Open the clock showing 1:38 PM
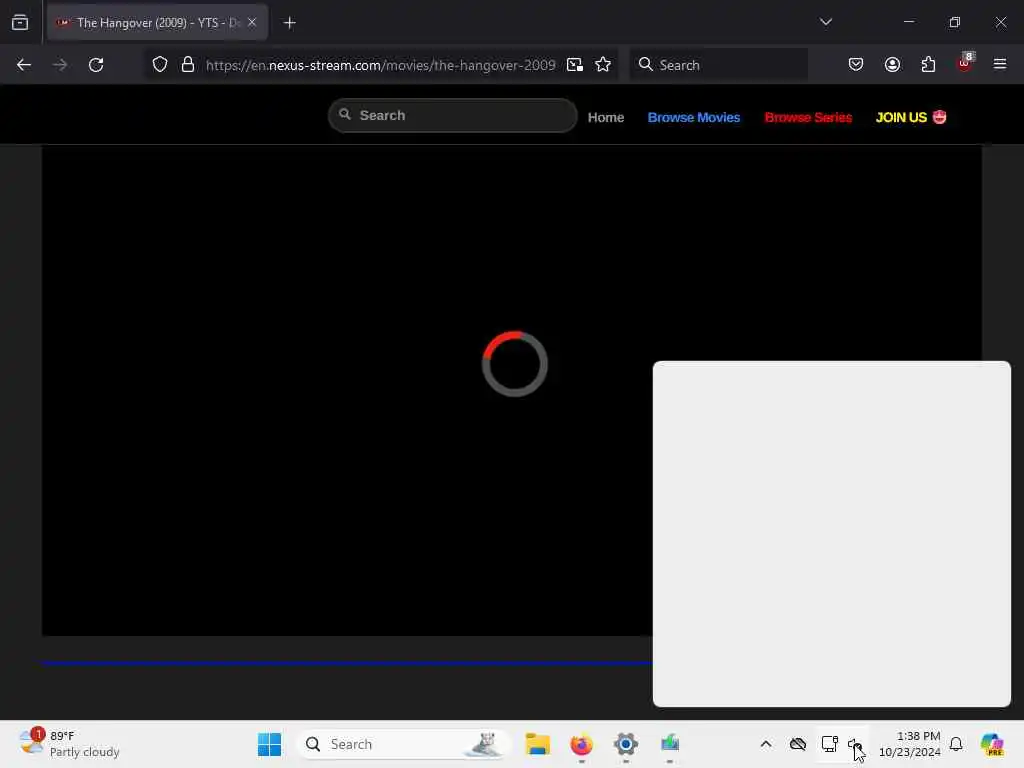Viewport: 1024px width, 768px height. pyautogui.click(x=910, y=744)
